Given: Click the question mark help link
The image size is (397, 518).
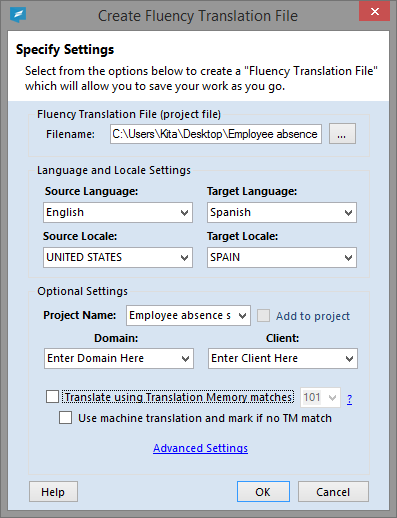Looking at the screenshot, I should point(349,399).
